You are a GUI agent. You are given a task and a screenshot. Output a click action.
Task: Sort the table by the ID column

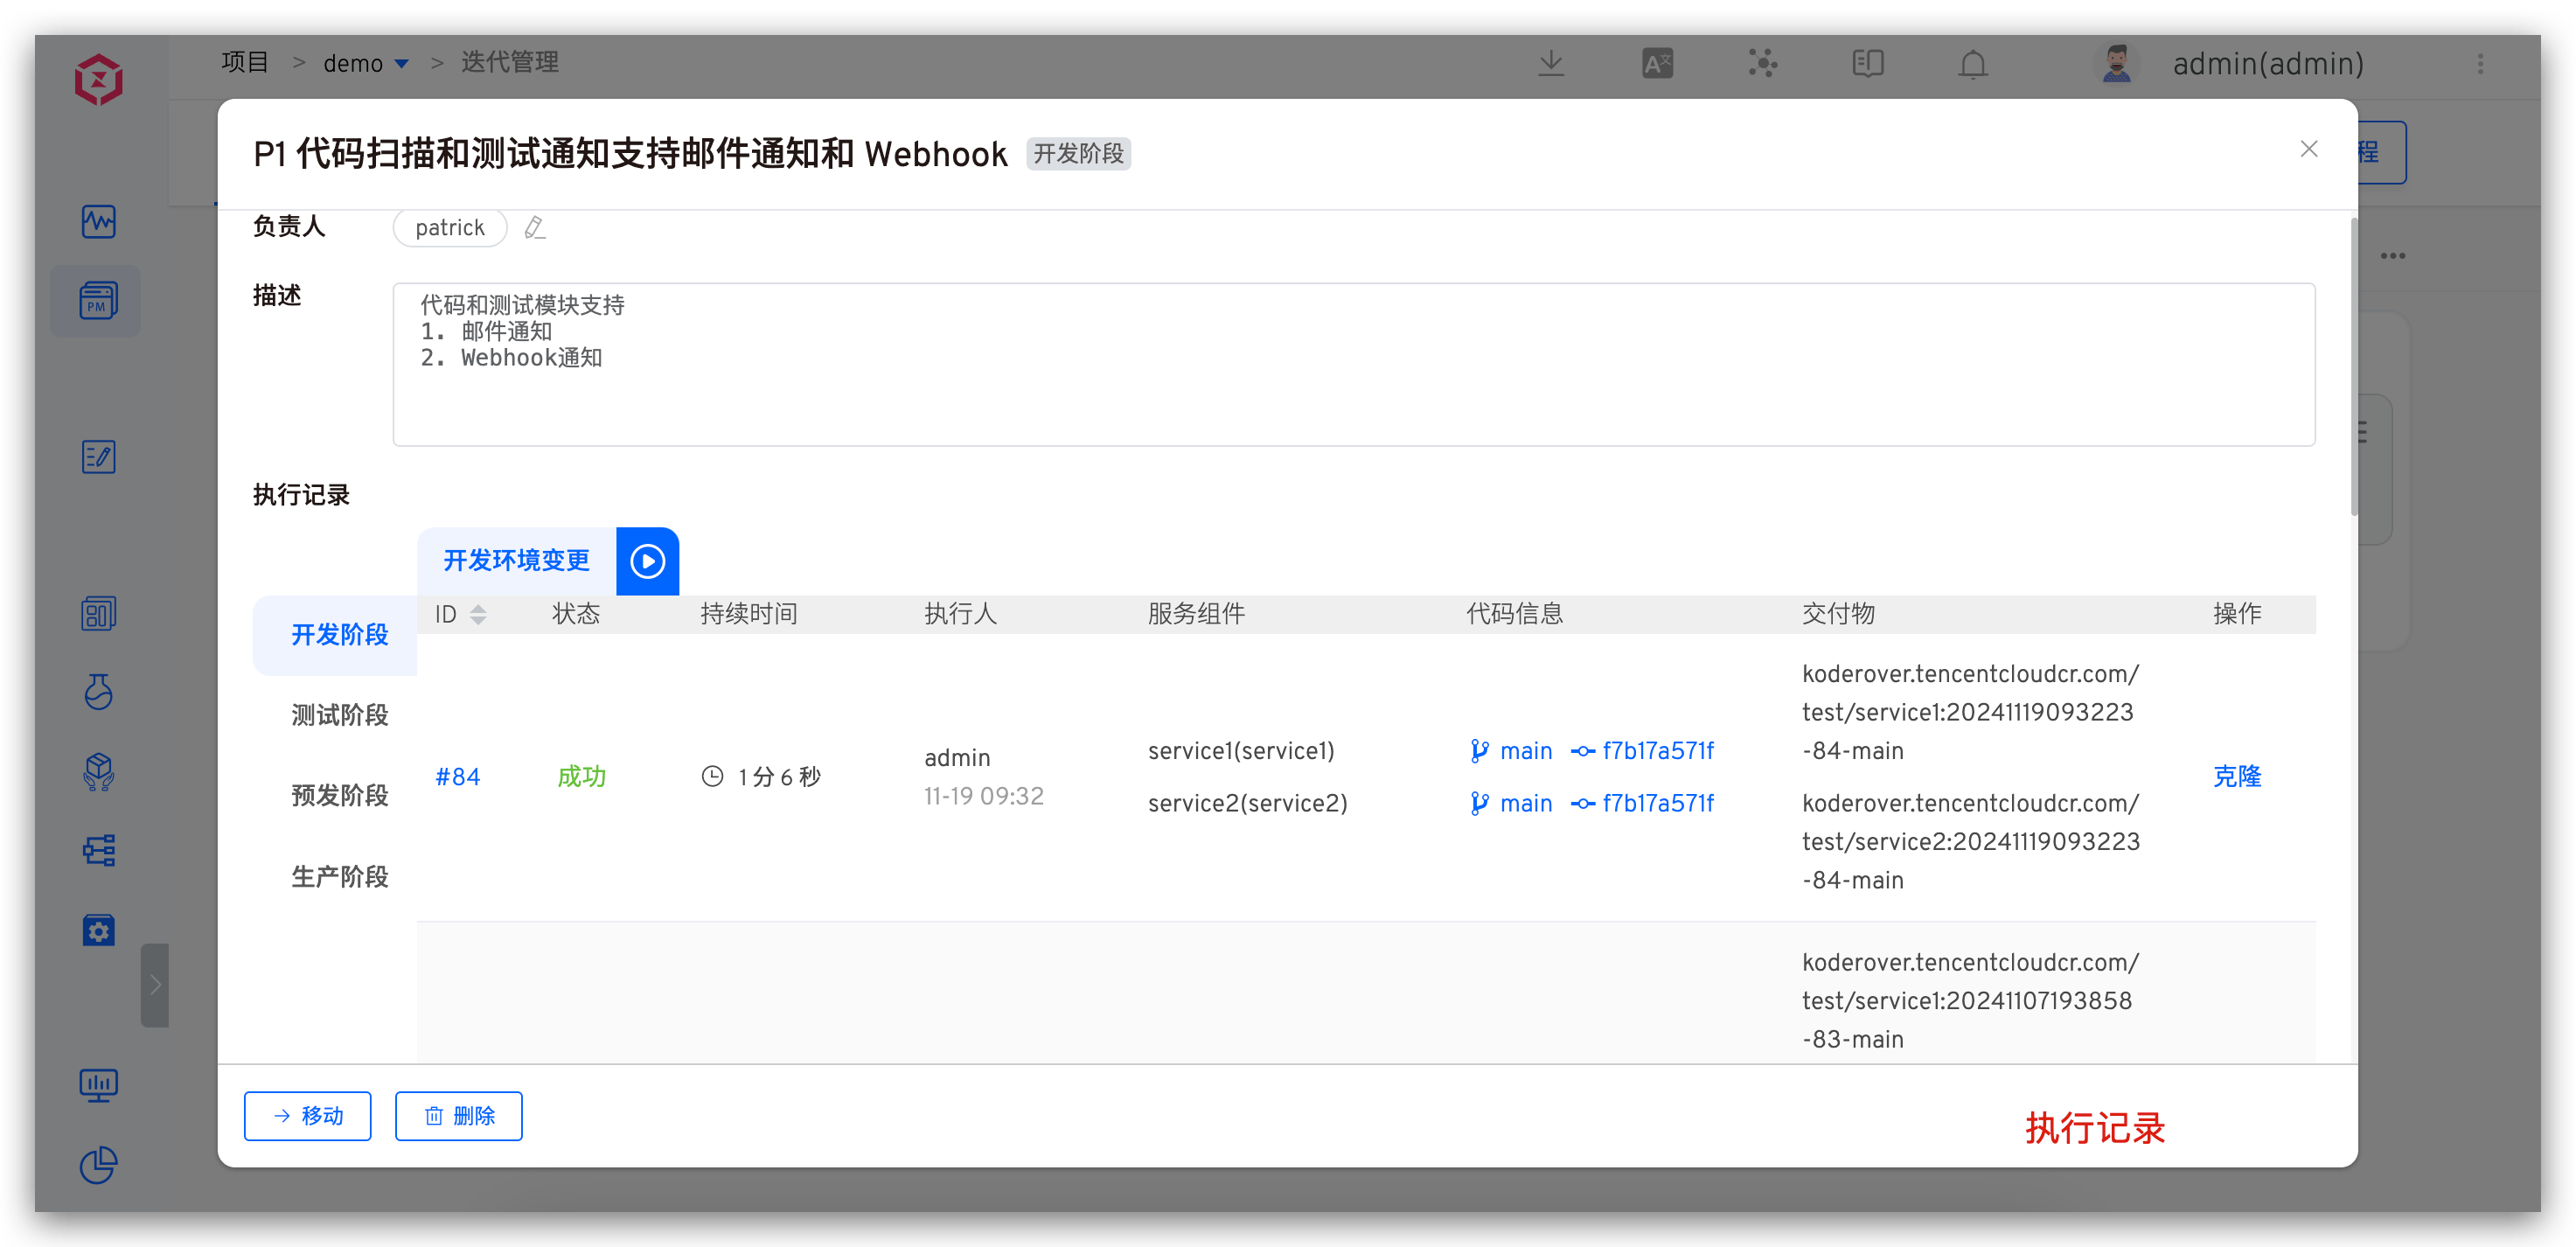click(x=478, y=614)
